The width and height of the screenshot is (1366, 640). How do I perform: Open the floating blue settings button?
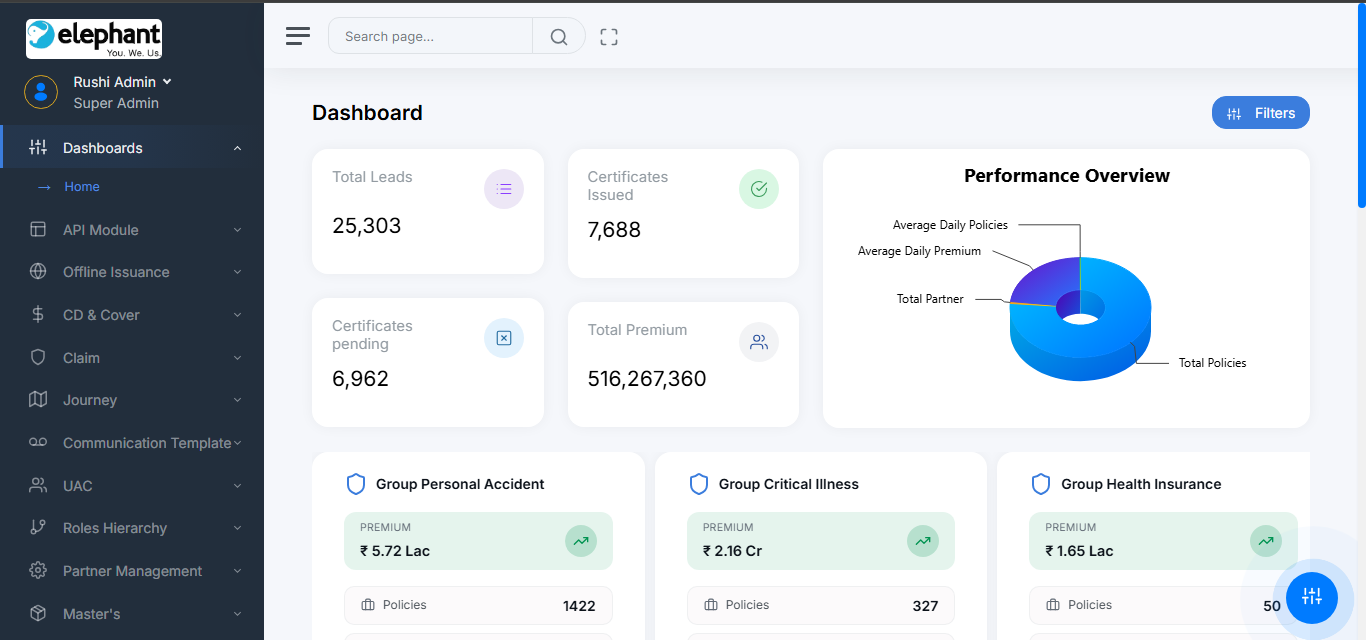coord(1312,597)
